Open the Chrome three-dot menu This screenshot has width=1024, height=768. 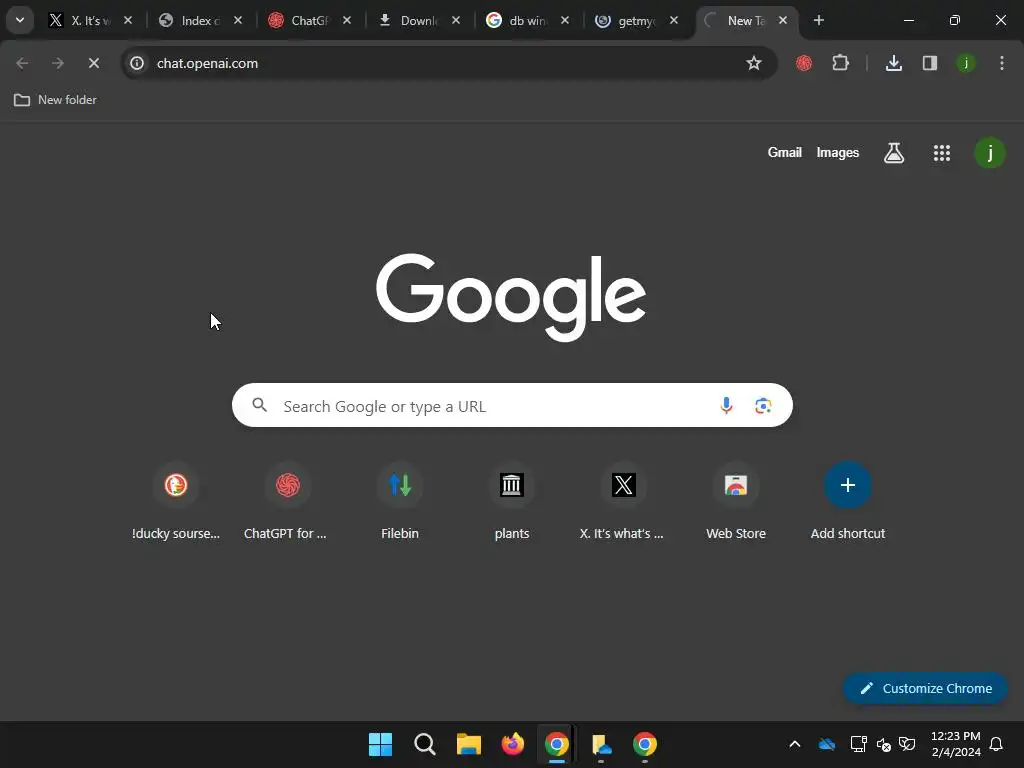[x=1002, y=63]
